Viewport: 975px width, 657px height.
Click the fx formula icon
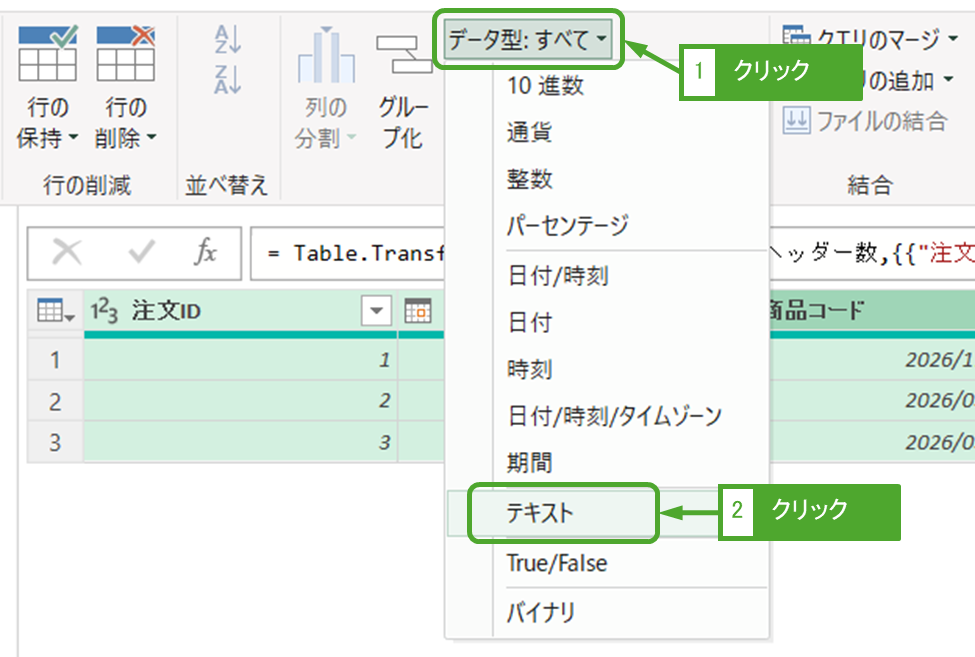[x=205, y=253]
